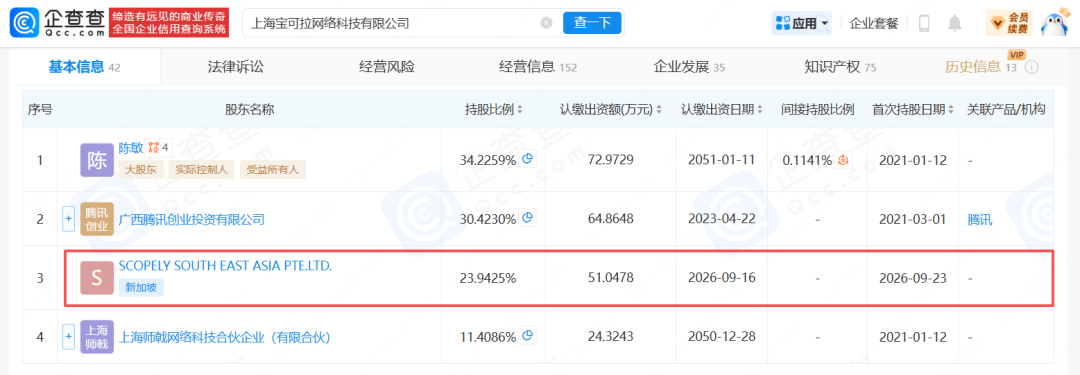
Task: Expand 上海师戟网络科技合伙企业 row
Action: click(68, 338)
